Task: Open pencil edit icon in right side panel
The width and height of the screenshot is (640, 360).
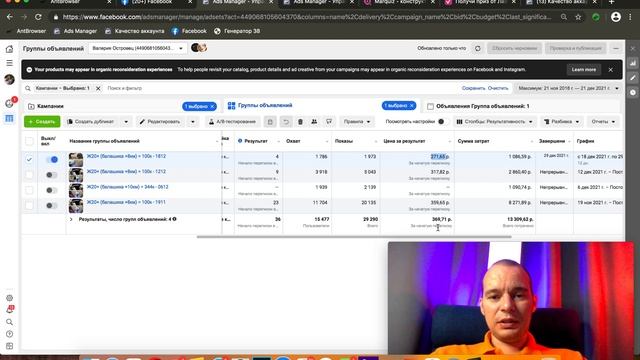Action: coord(633,78)
